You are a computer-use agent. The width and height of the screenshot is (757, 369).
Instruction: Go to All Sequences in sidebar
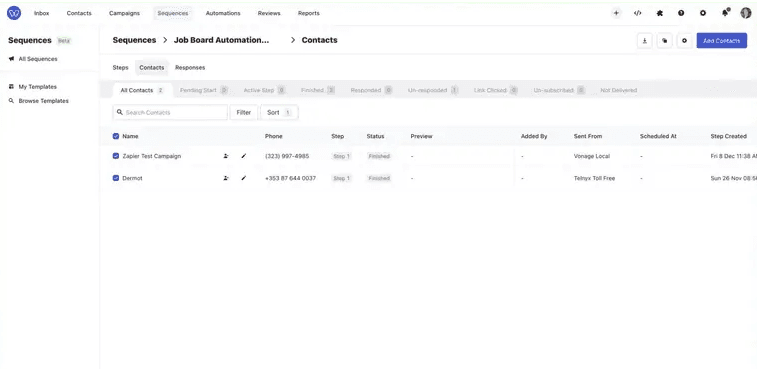point(38,59)
